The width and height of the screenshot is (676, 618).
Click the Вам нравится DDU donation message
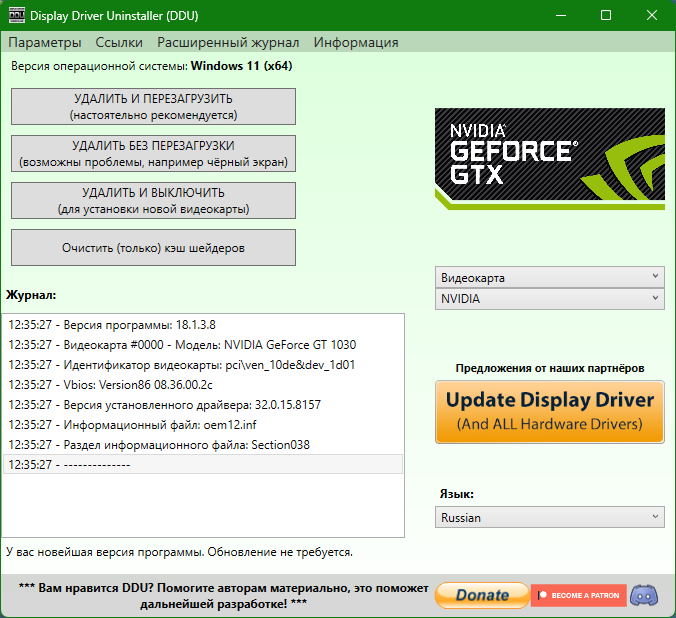click(x=223, y=596)
